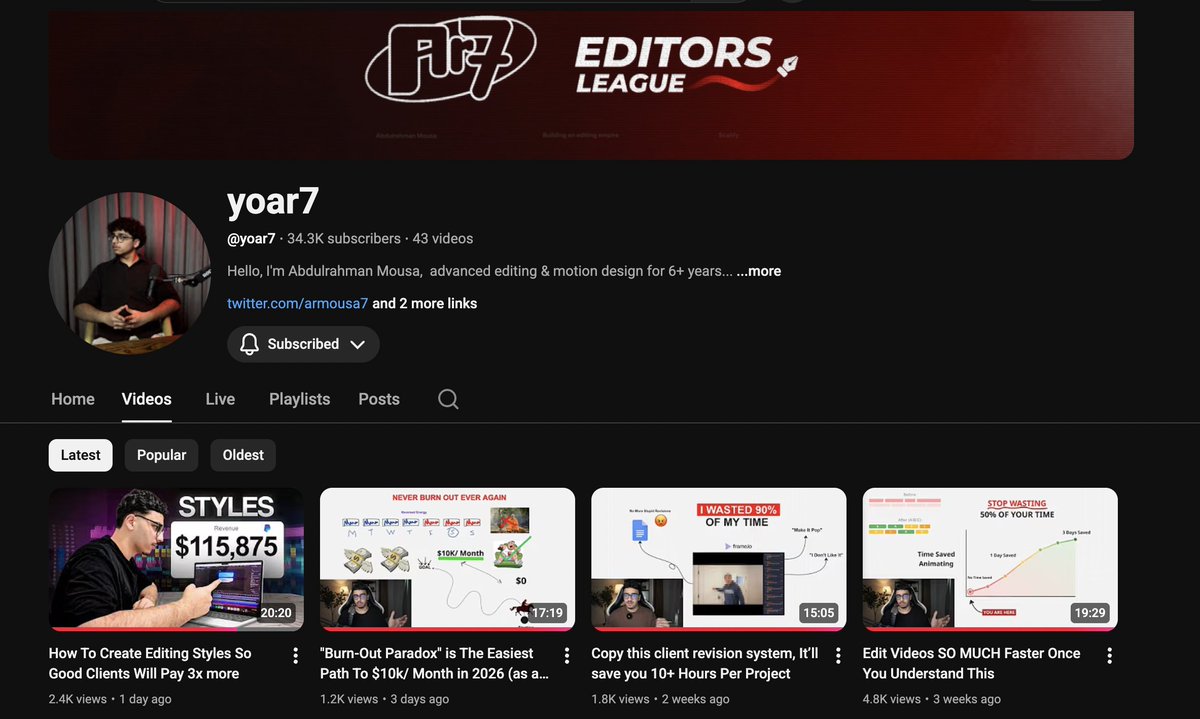Open options menu for the "Burn-Out Paradox" video

point(566,654)
